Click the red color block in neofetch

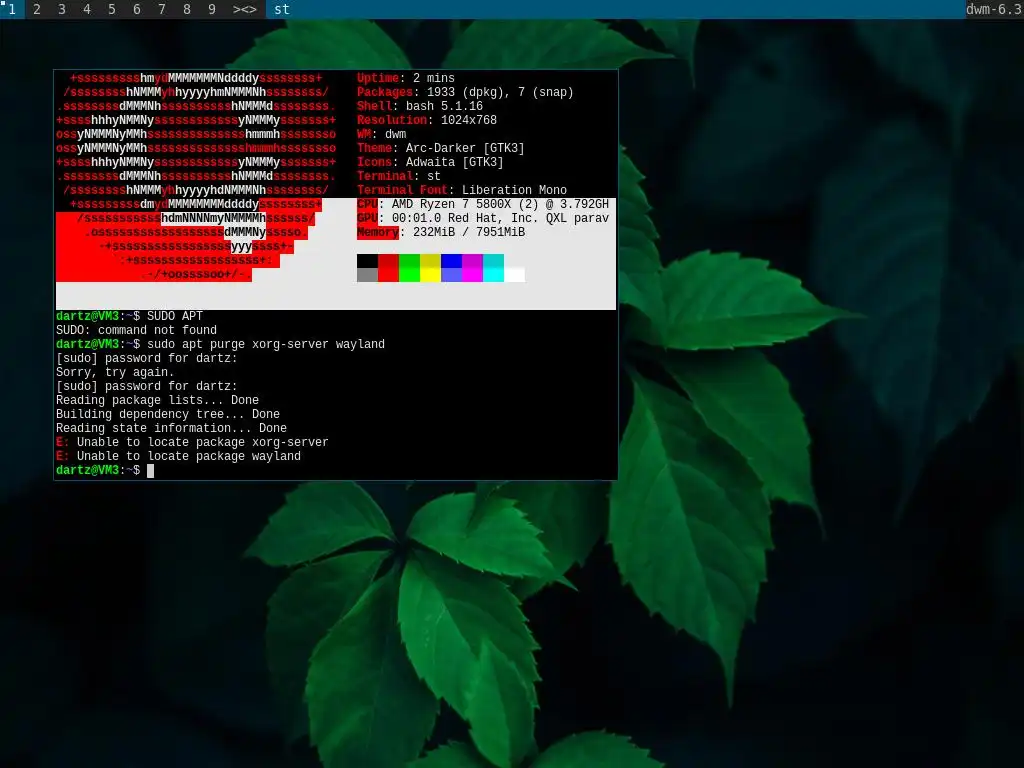388,268
